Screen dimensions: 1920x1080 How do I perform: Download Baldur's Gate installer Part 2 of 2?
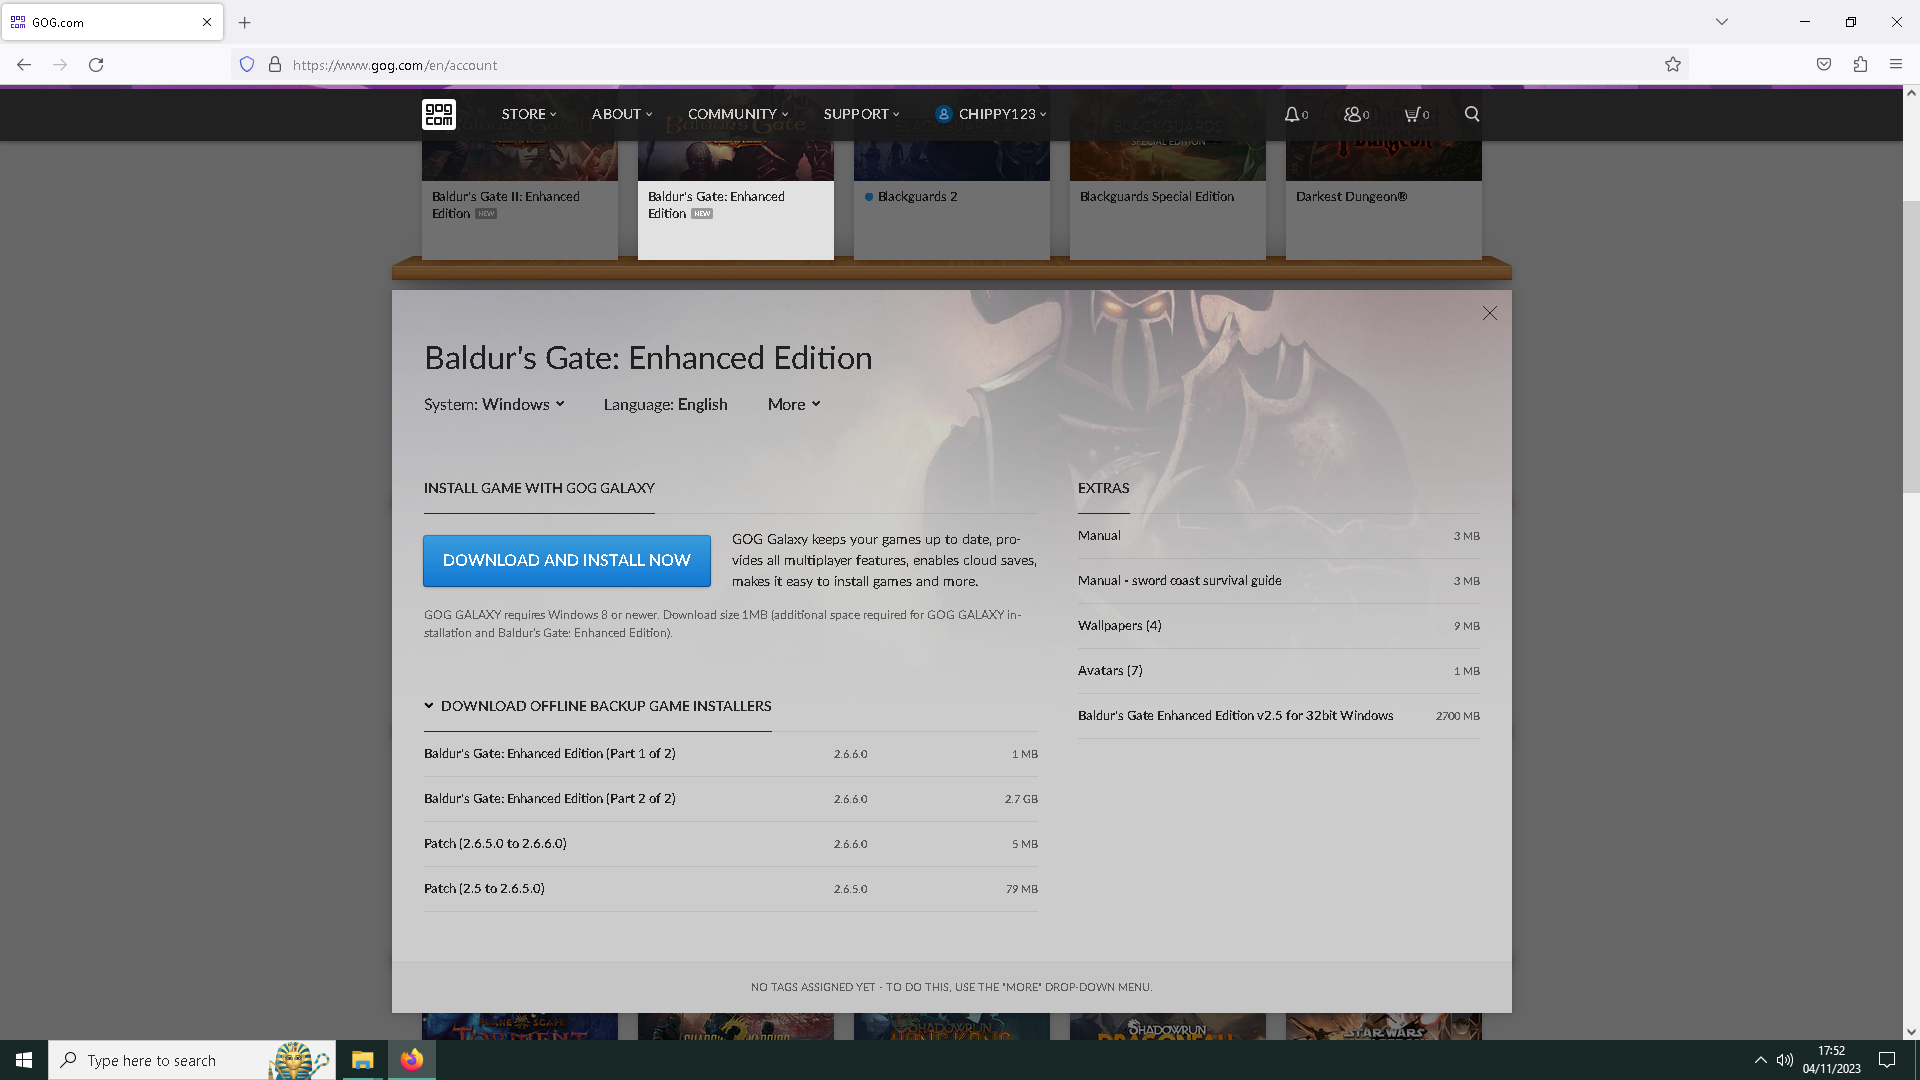pos(731,799)
